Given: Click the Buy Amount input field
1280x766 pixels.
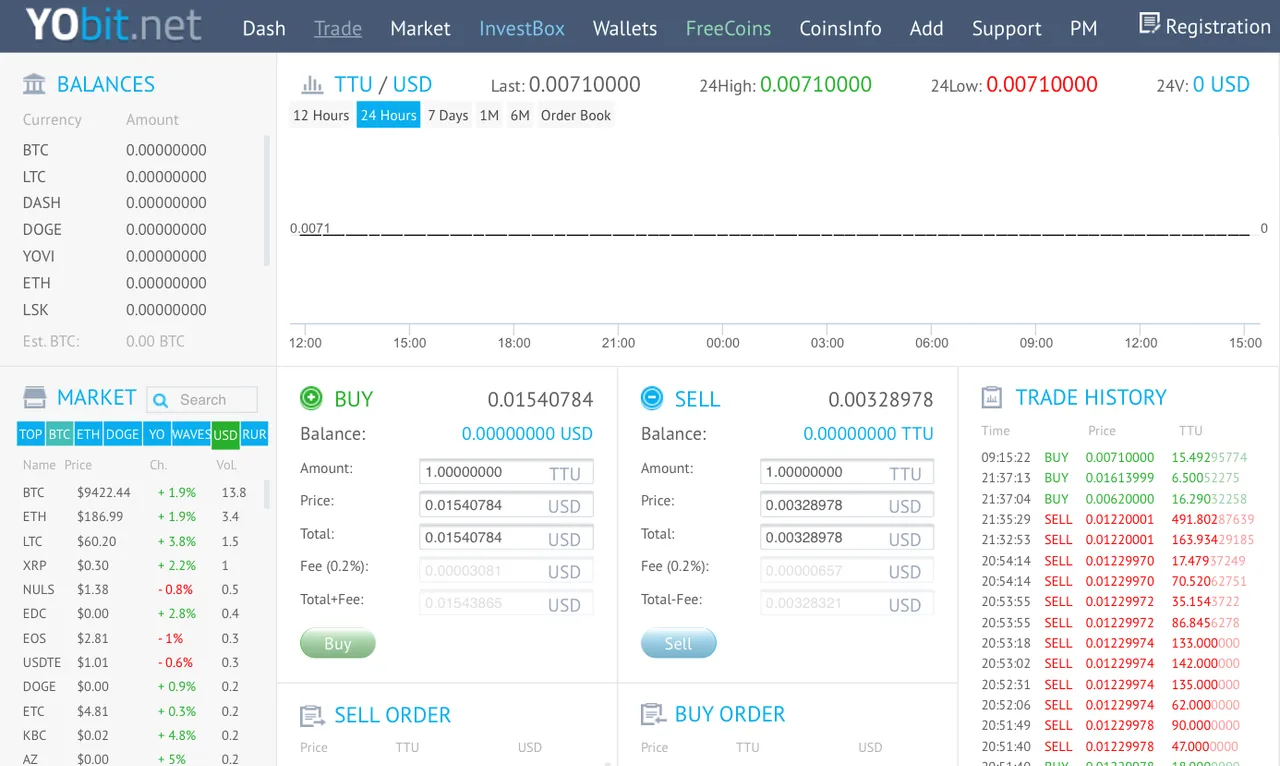Looking at the screenshot, I should (x=506, y=472).
